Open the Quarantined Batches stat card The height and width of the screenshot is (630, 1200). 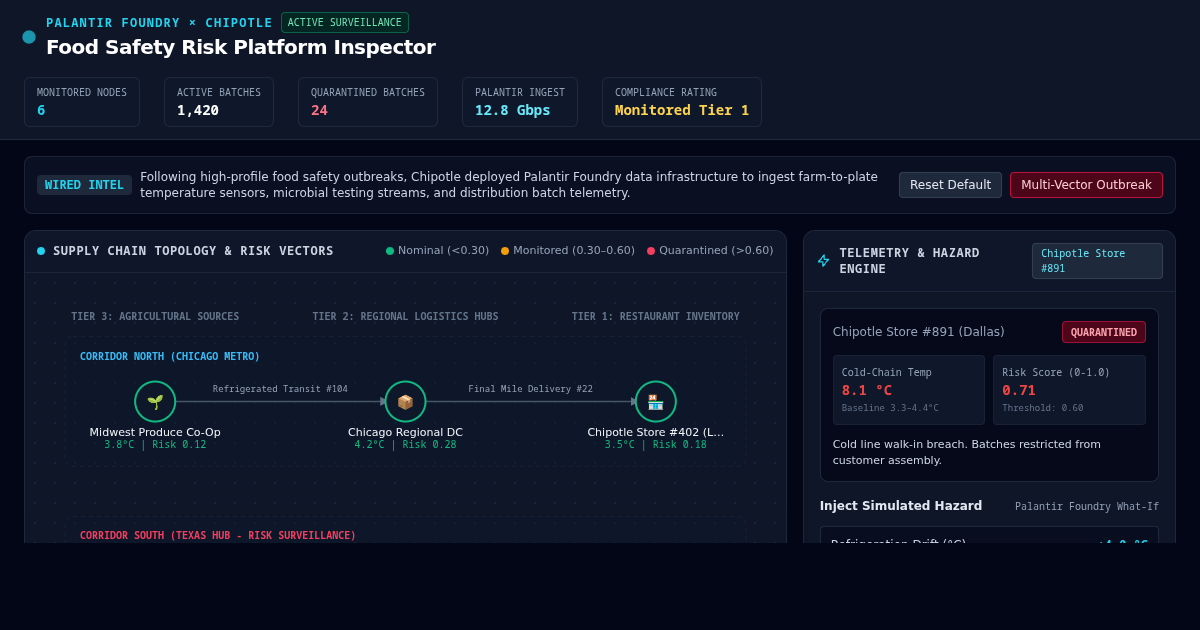point(368,102)
